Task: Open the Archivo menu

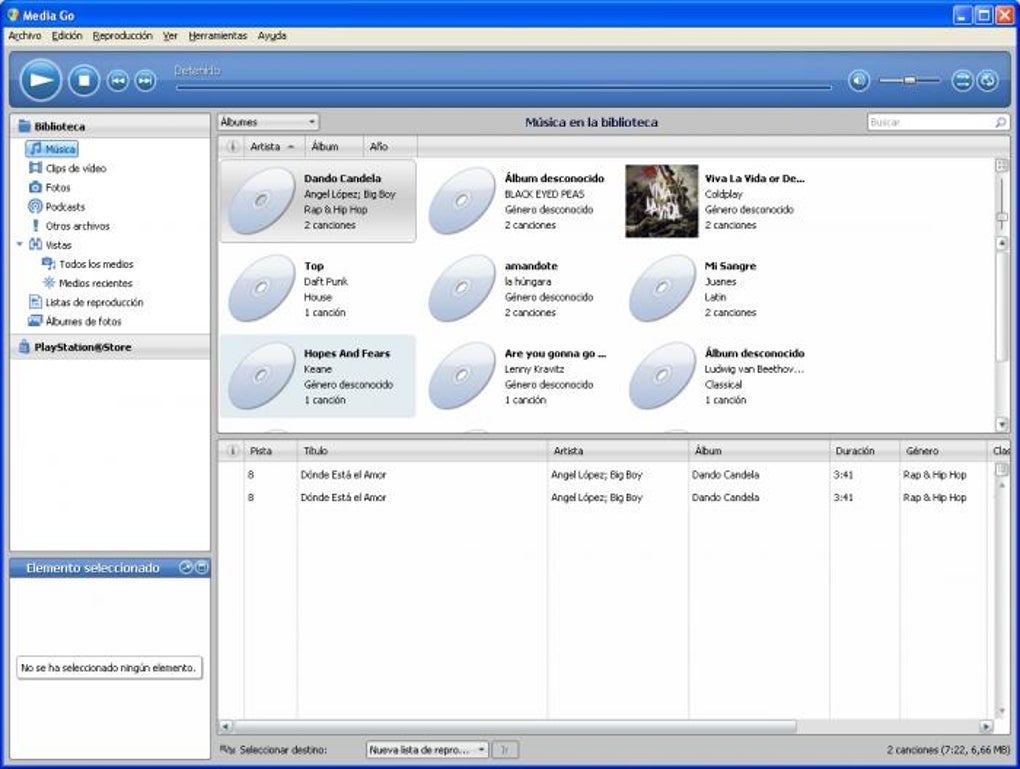Action: [25, 36]
